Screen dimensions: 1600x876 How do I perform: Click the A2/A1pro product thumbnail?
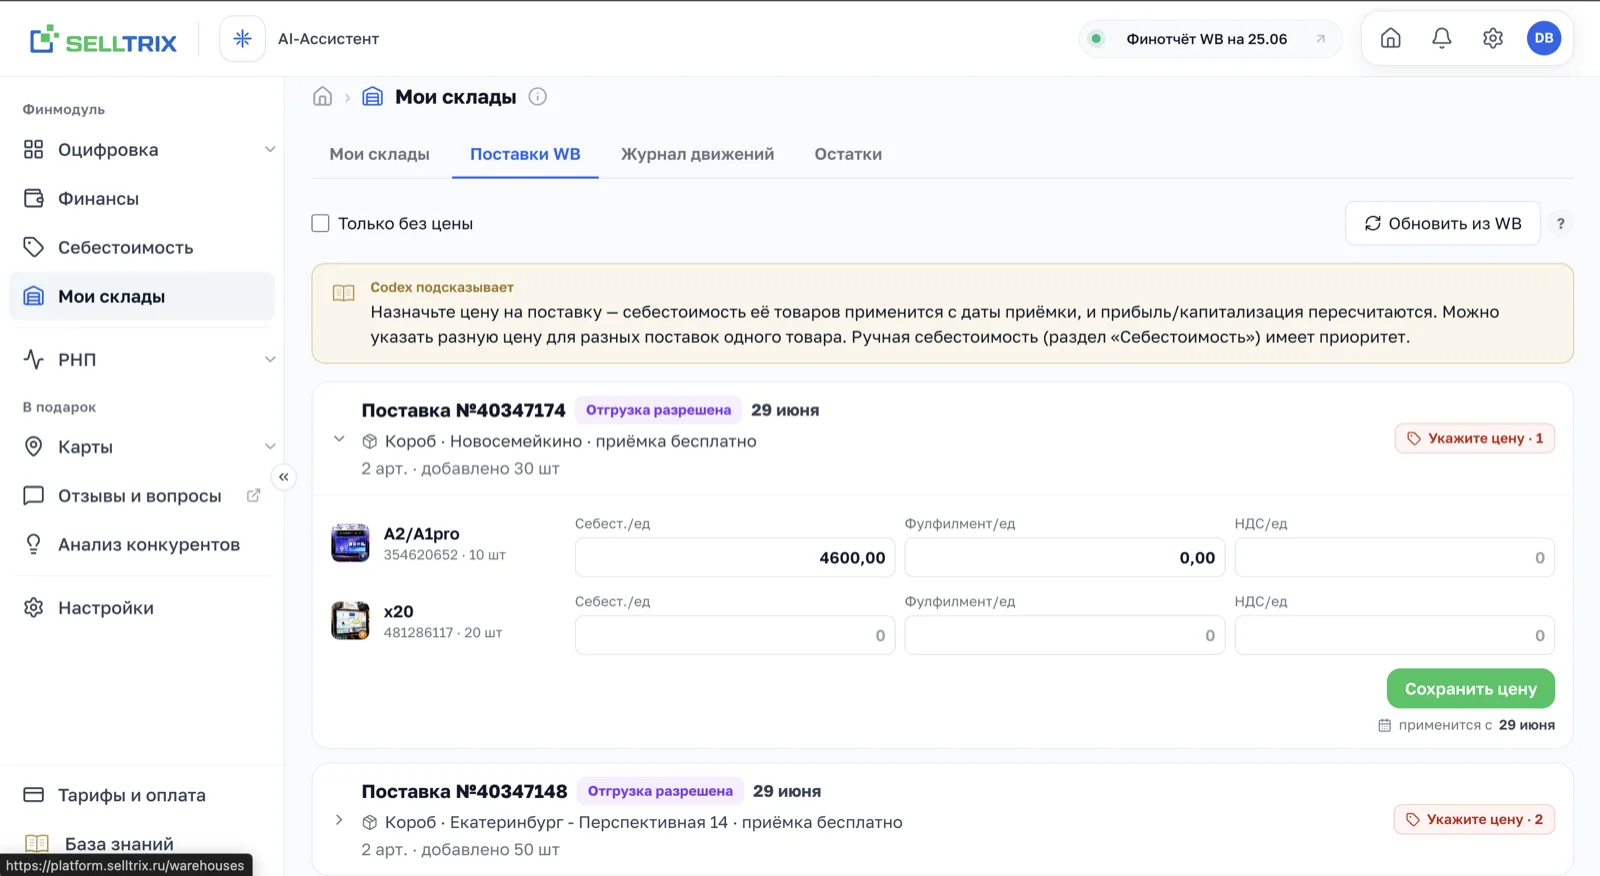click(350, 543)
